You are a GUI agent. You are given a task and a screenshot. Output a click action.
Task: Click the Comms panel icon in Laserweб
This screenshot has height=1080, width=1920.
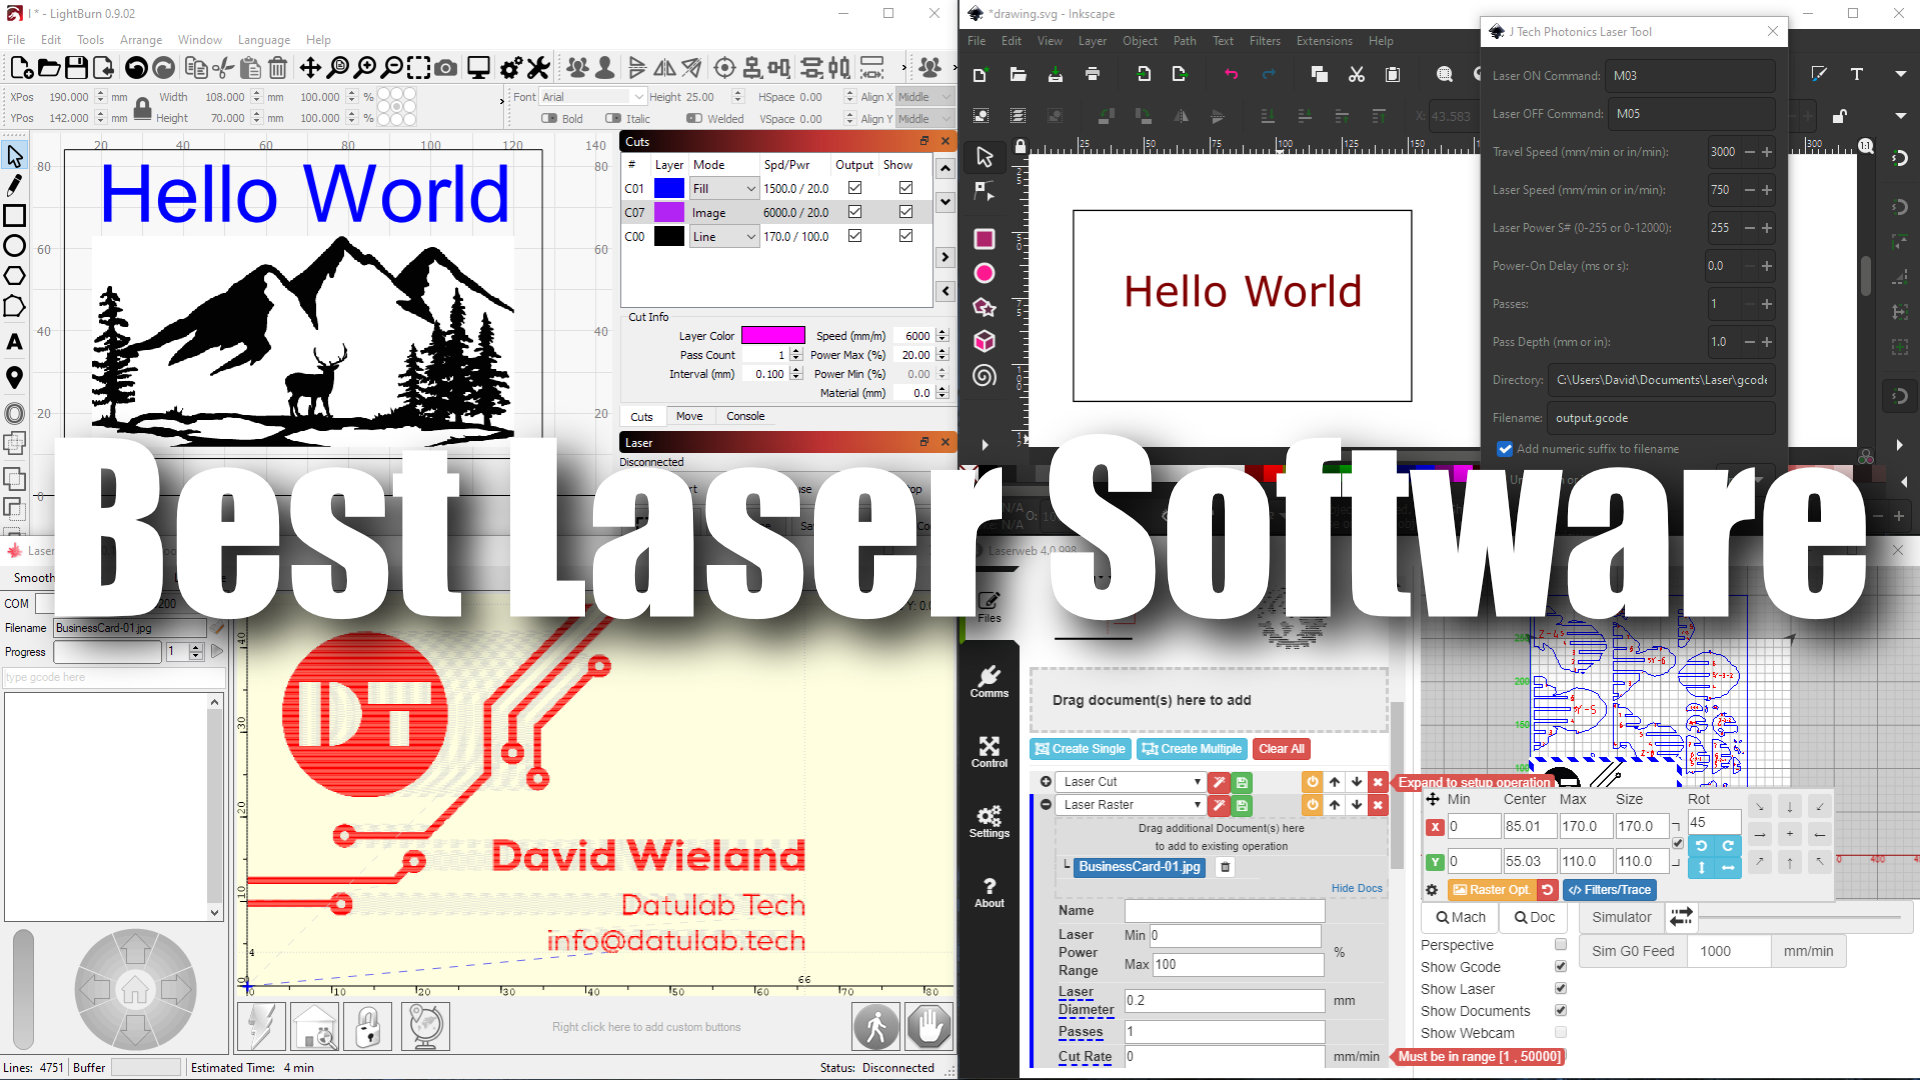pyautogui.click(x=989, y=682)
